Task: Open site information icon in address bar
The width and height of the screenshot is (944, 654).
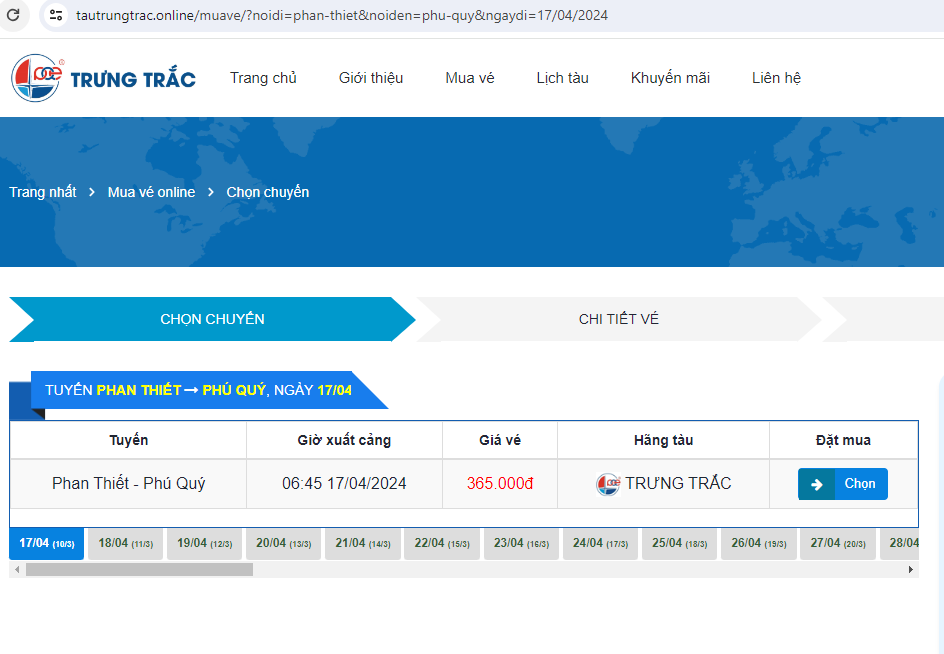Action: click(56, 15)
